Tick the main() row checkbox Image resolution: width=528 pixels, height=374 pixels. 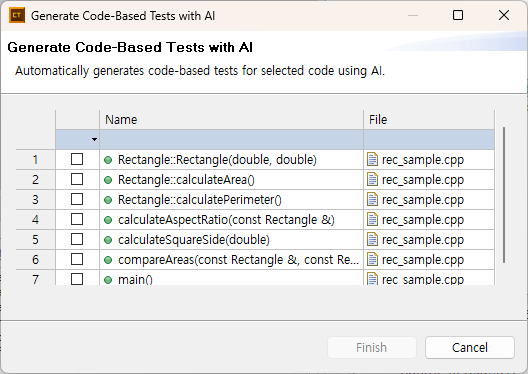[x=77, y=279]
